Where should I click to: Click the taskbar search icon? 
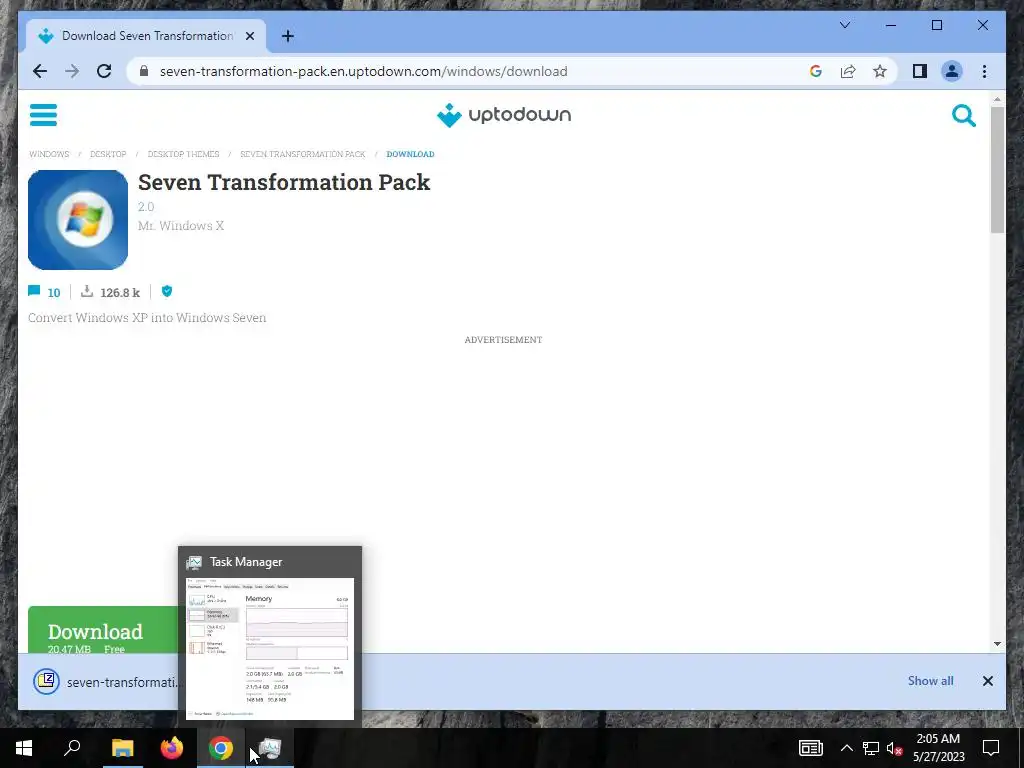coord(72,748)
